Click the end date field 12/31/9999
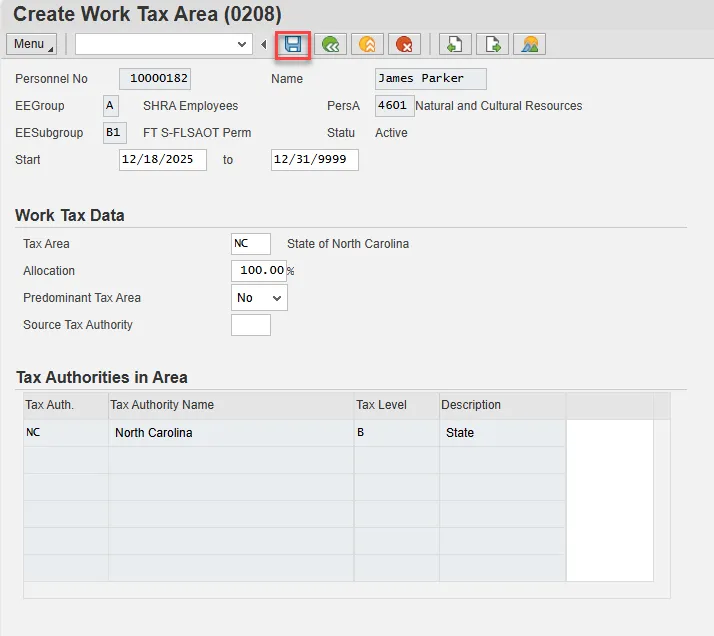Screen dimensions: 714x636 click(314, 160)
